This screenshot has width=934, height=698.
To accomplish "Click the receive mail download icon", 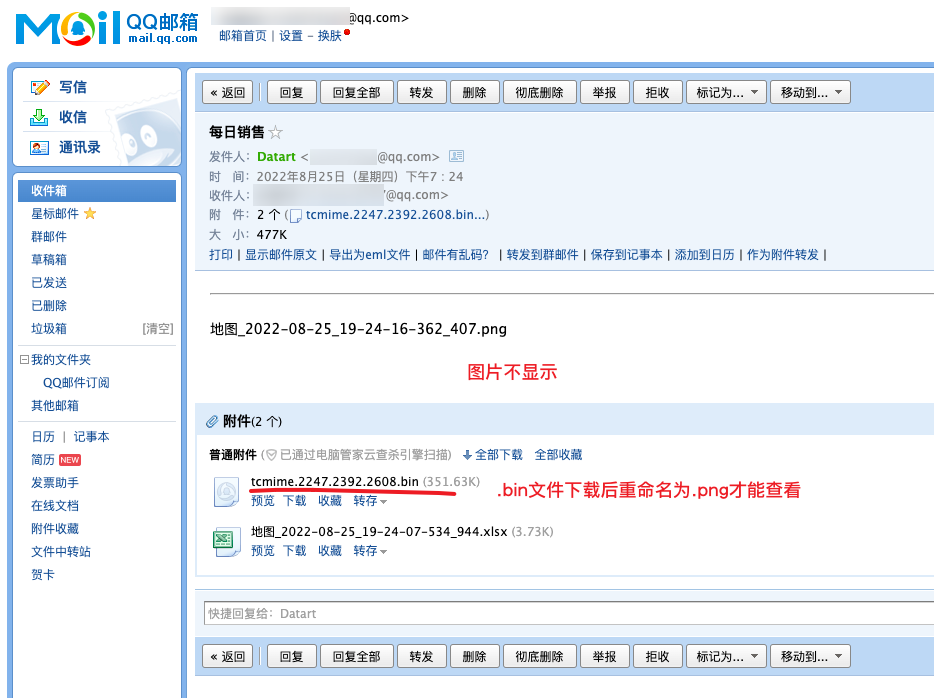I will (x=39, y=117).
